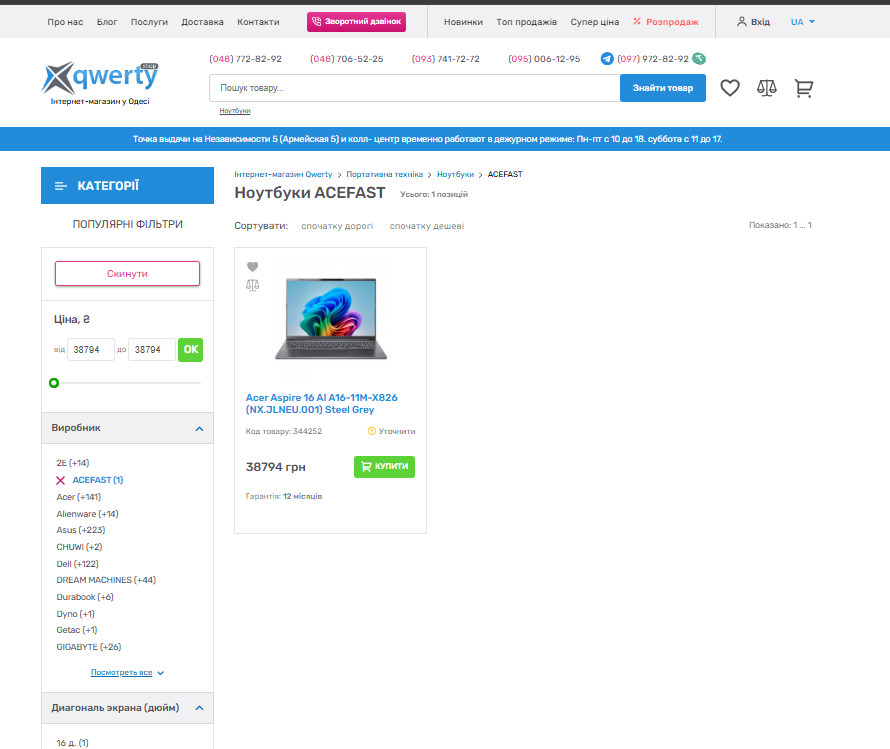
Task: Collapse the Виробник filter section
Action: click(199, 428)
